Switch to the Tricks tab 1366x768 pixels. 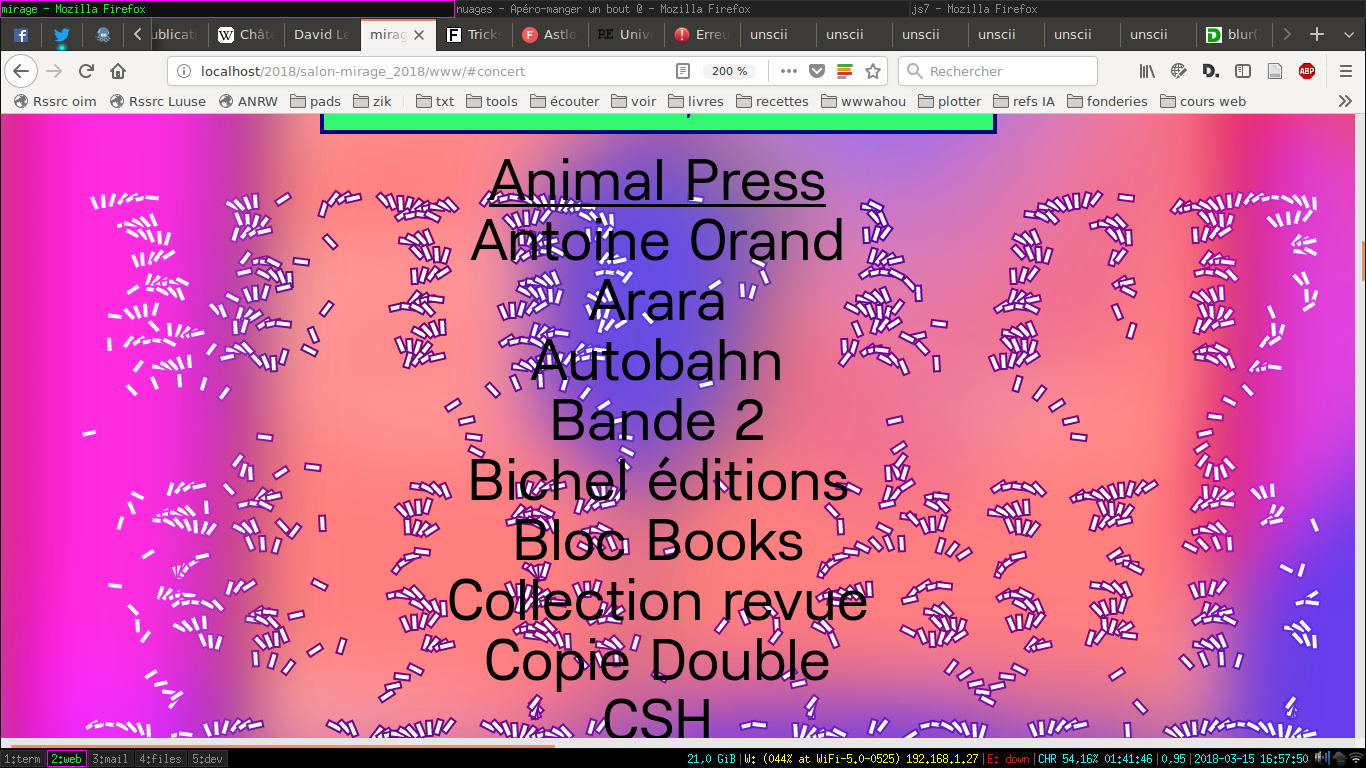(x=474, y=34)
